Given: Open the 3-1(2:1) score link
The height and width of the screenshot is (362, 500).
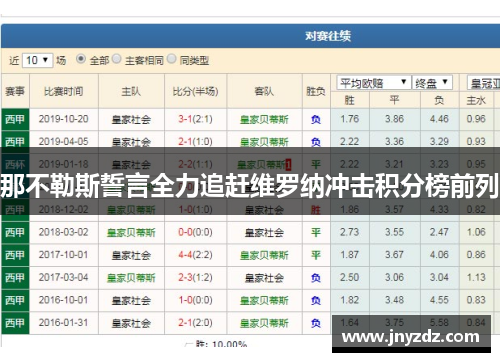Looking at the screenshot, I should tap(195, 119).
